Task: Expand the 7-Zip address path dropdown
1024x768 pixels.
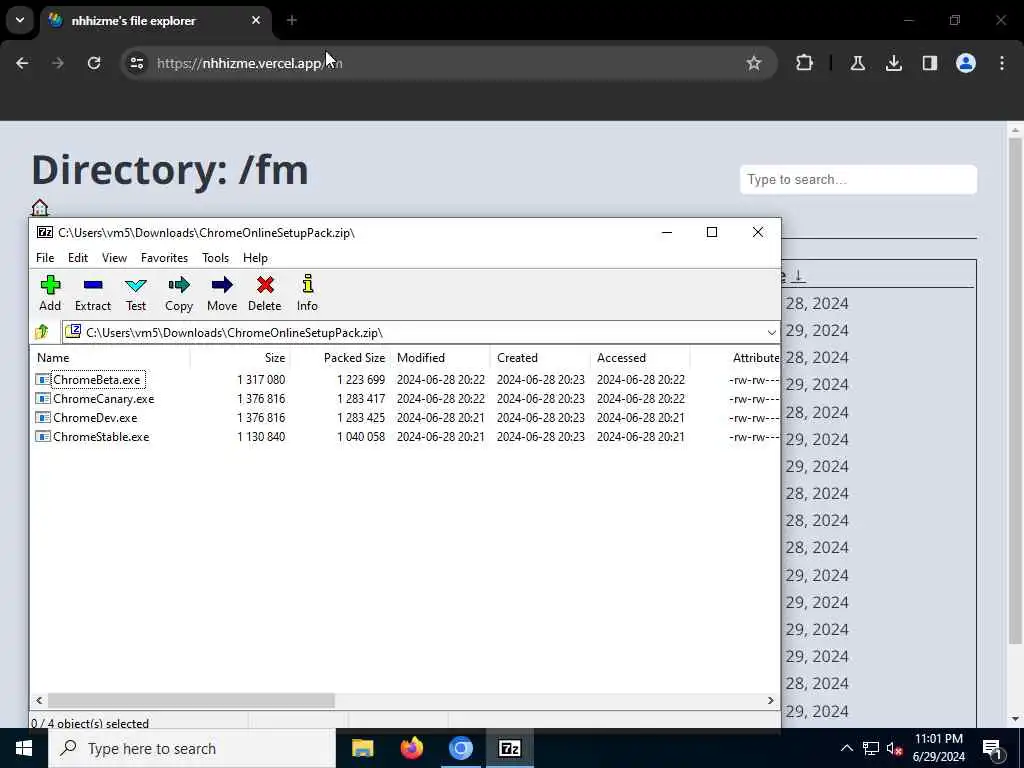Action: pyautogui.click(x=771, y=332)
